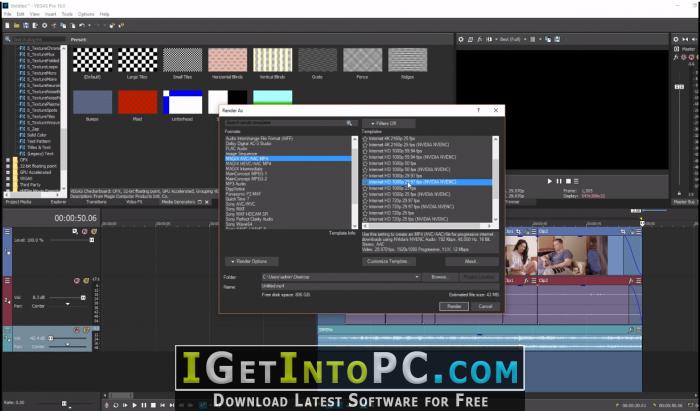Toggle favorite star for Internet 4K 2160p 25 fps
700x411 pixels.
(365, 139)
